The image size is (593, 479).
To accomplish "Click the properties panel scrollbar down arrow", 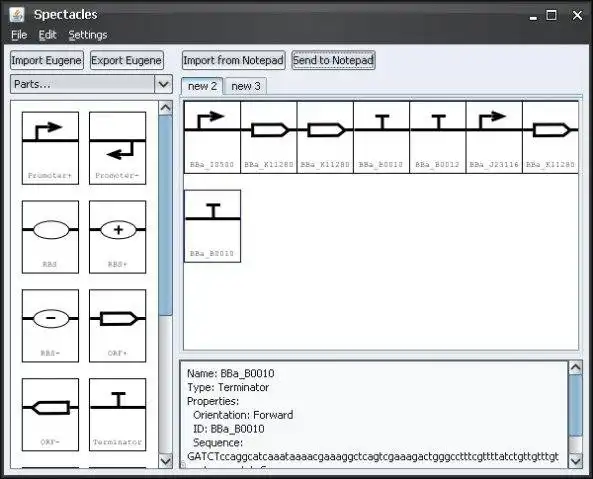I will pyautogui.click(x=575, y=461).
